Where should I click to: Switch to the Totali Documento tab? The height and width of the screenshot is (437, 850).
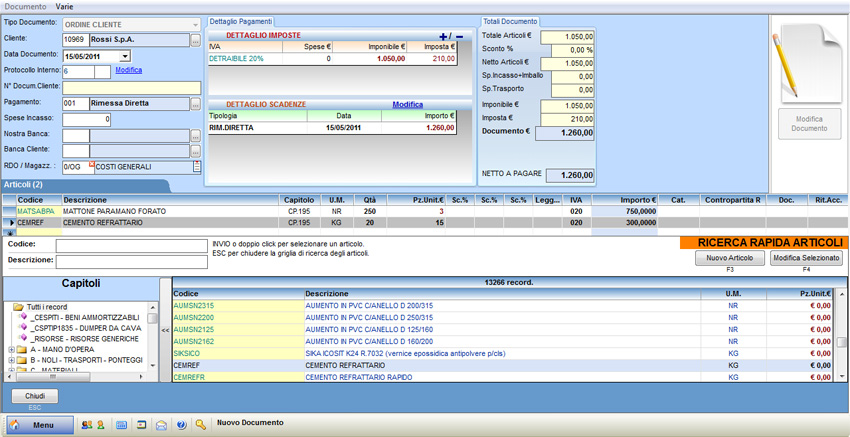click(x=510, y=21)
